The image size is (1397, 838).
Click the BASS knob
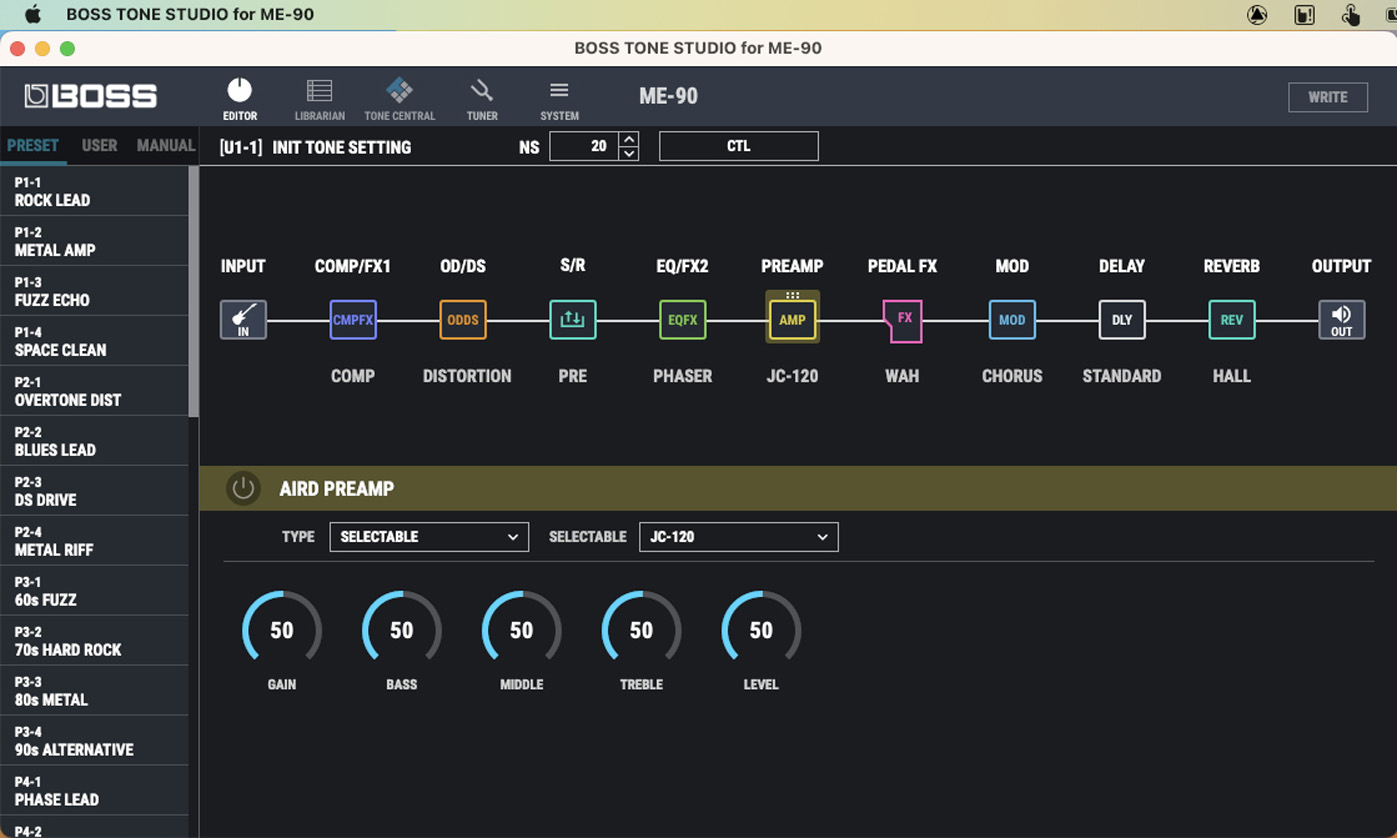[x=401, y=630]
